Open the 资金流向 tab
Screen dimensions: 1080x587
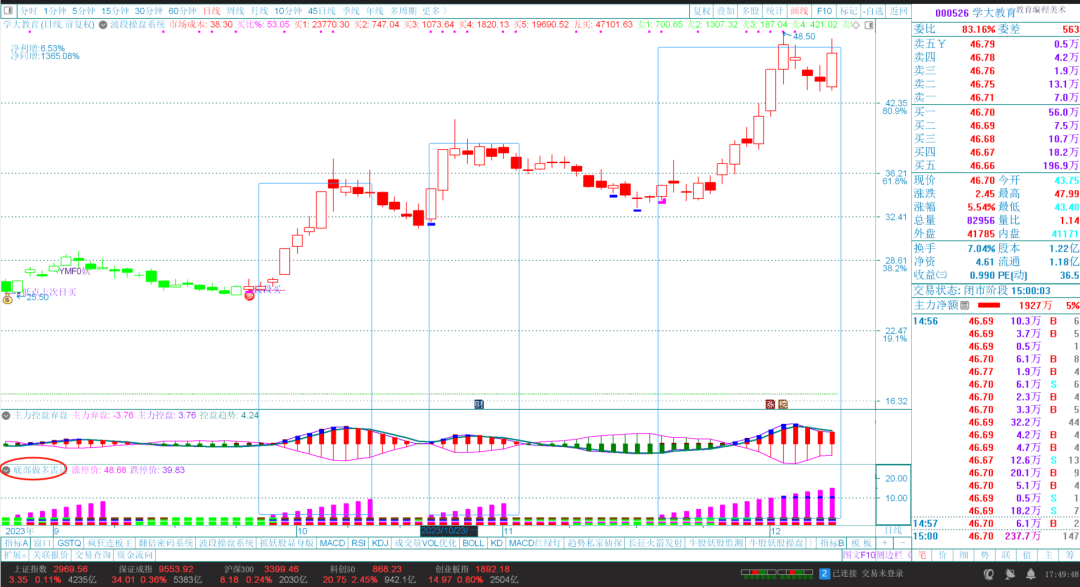click(135, 555)
